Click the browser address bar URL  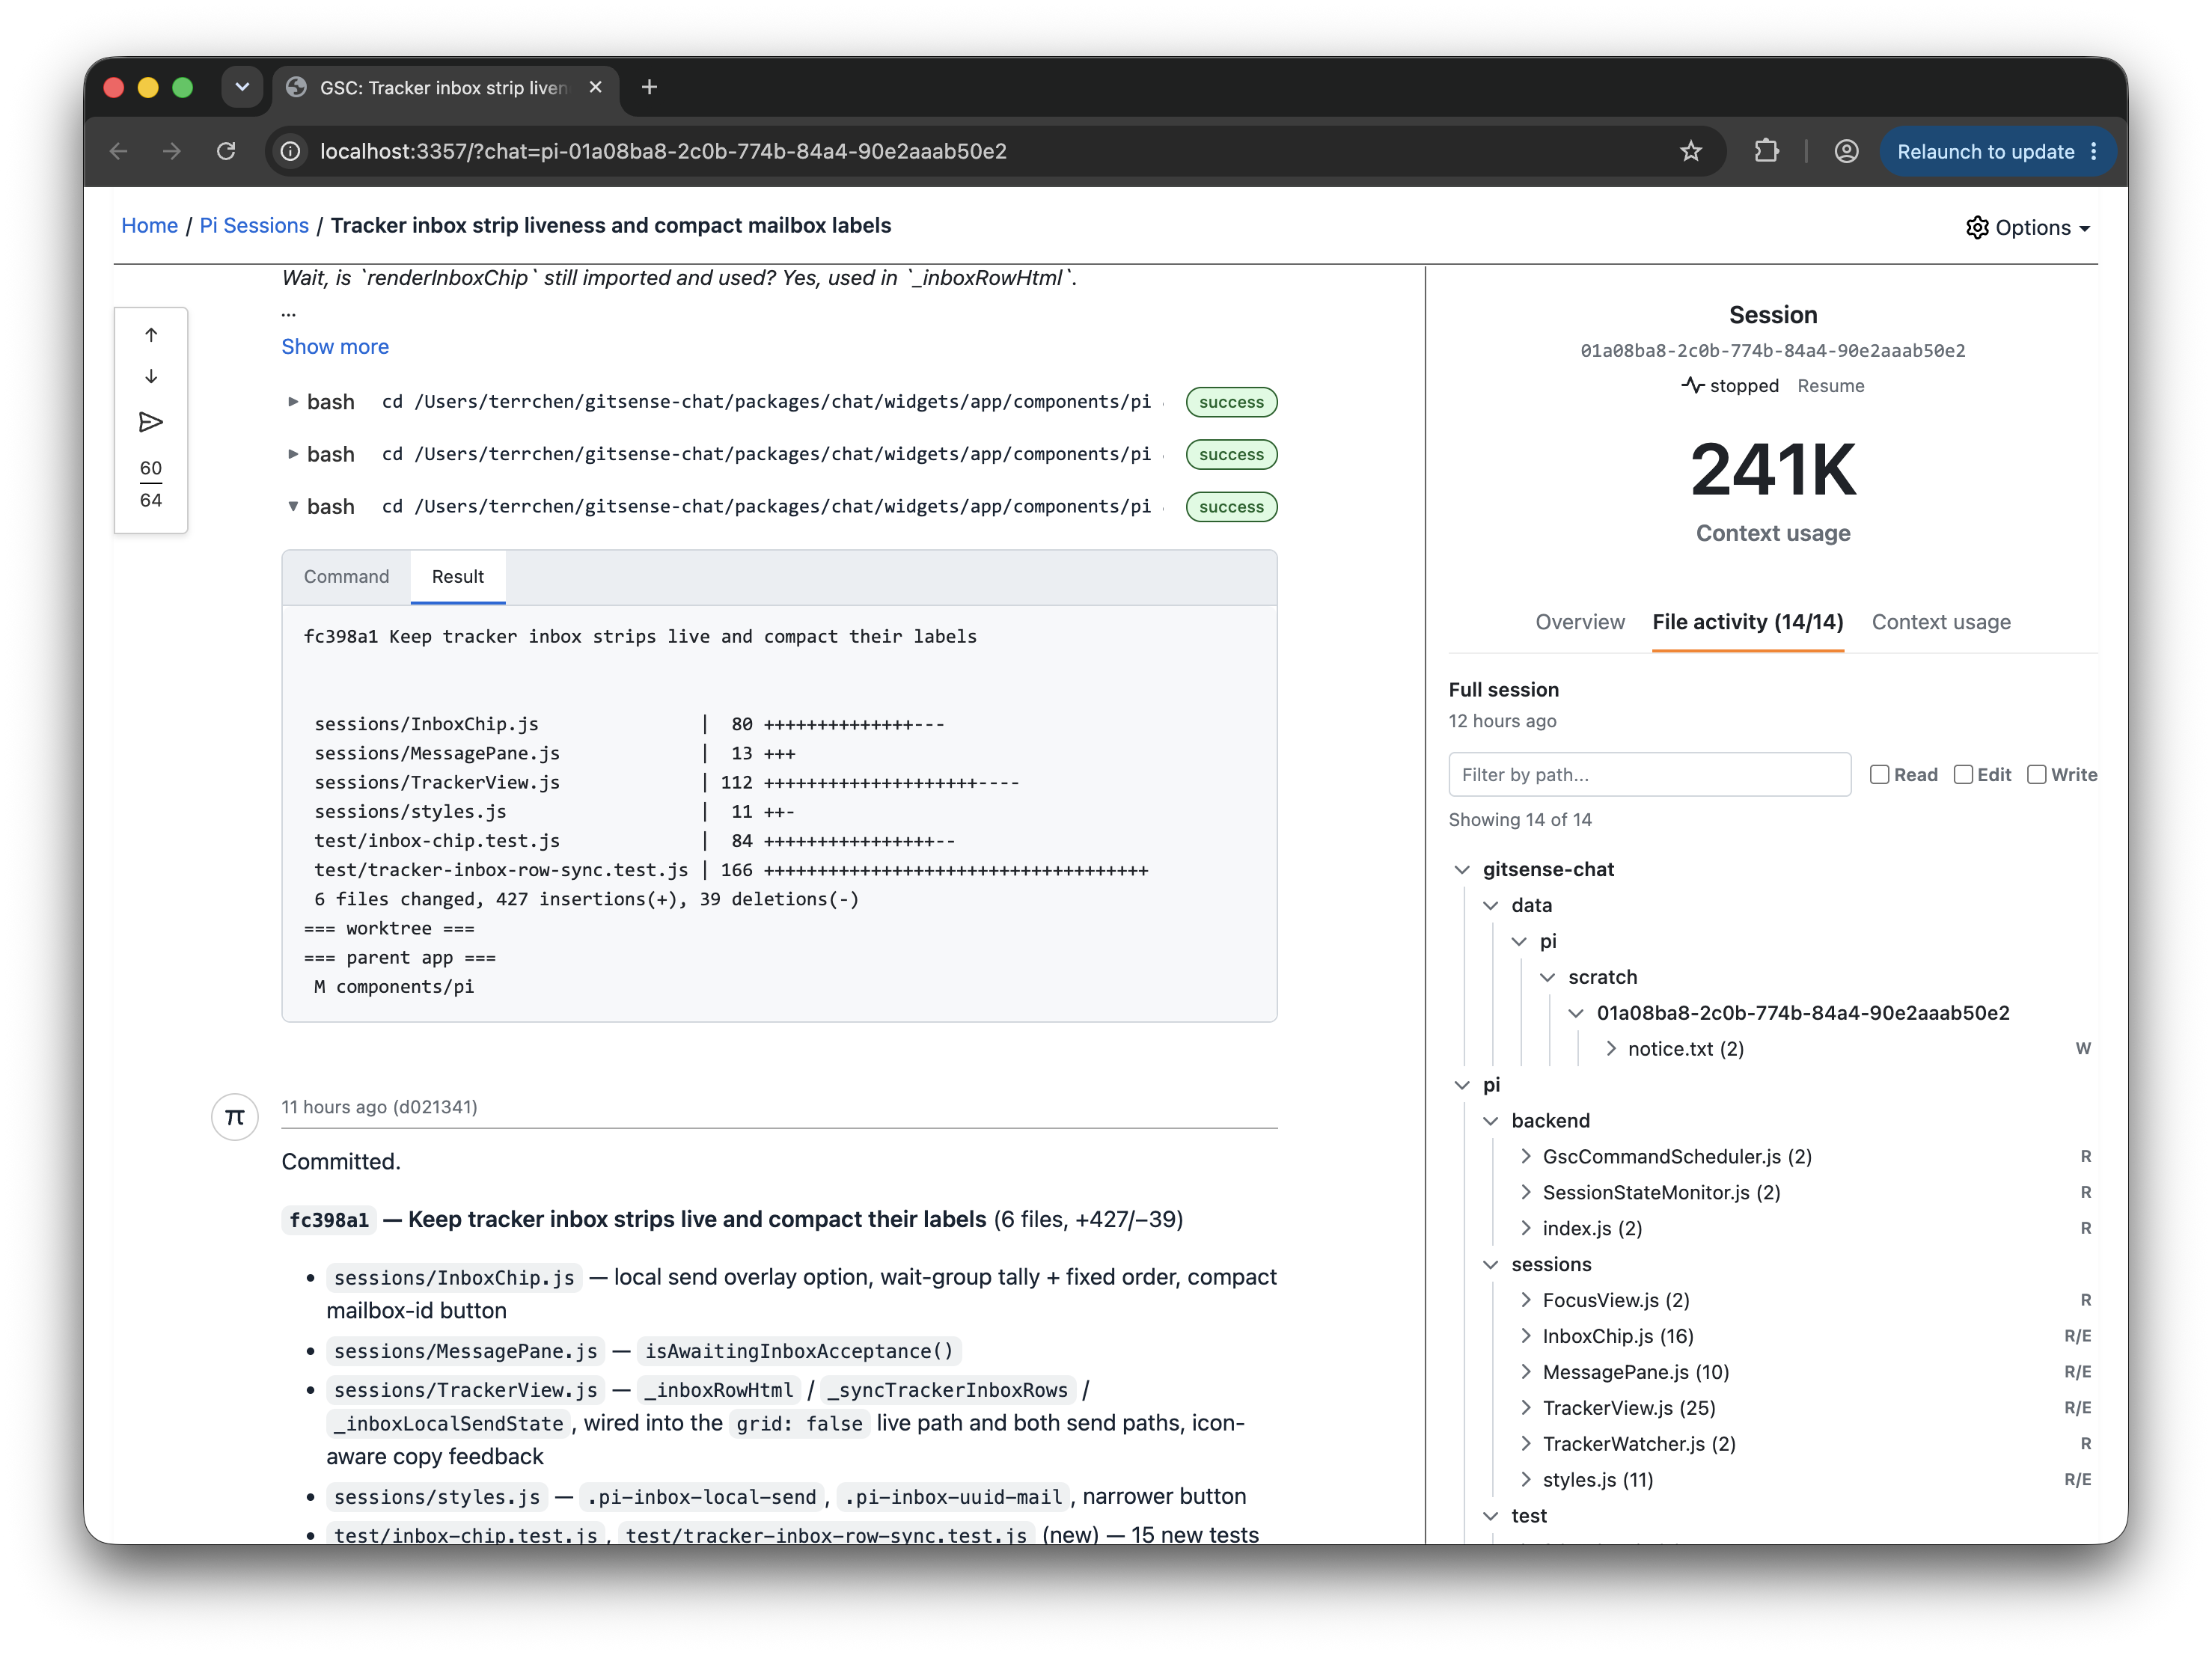tap(663, 151)
